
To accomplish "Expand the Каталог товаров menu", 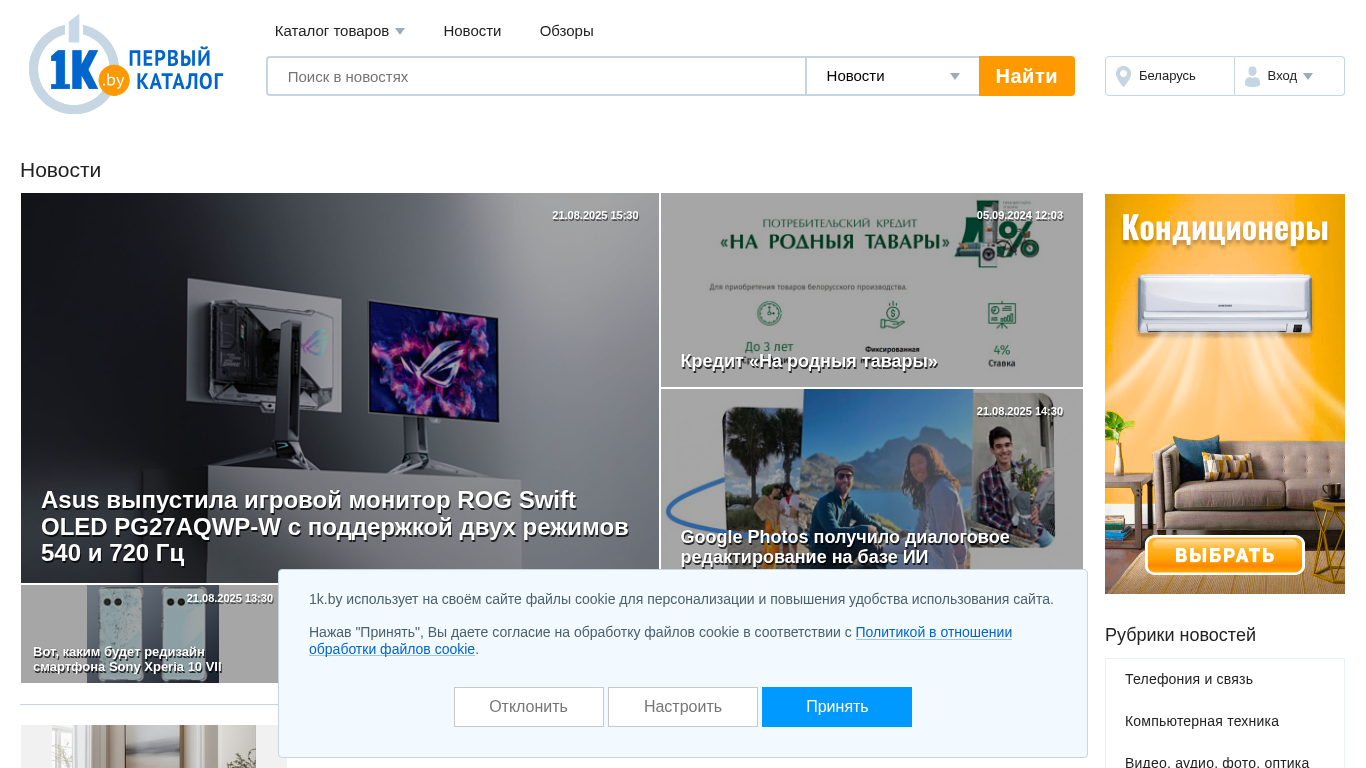I will [x=340, y=31].
